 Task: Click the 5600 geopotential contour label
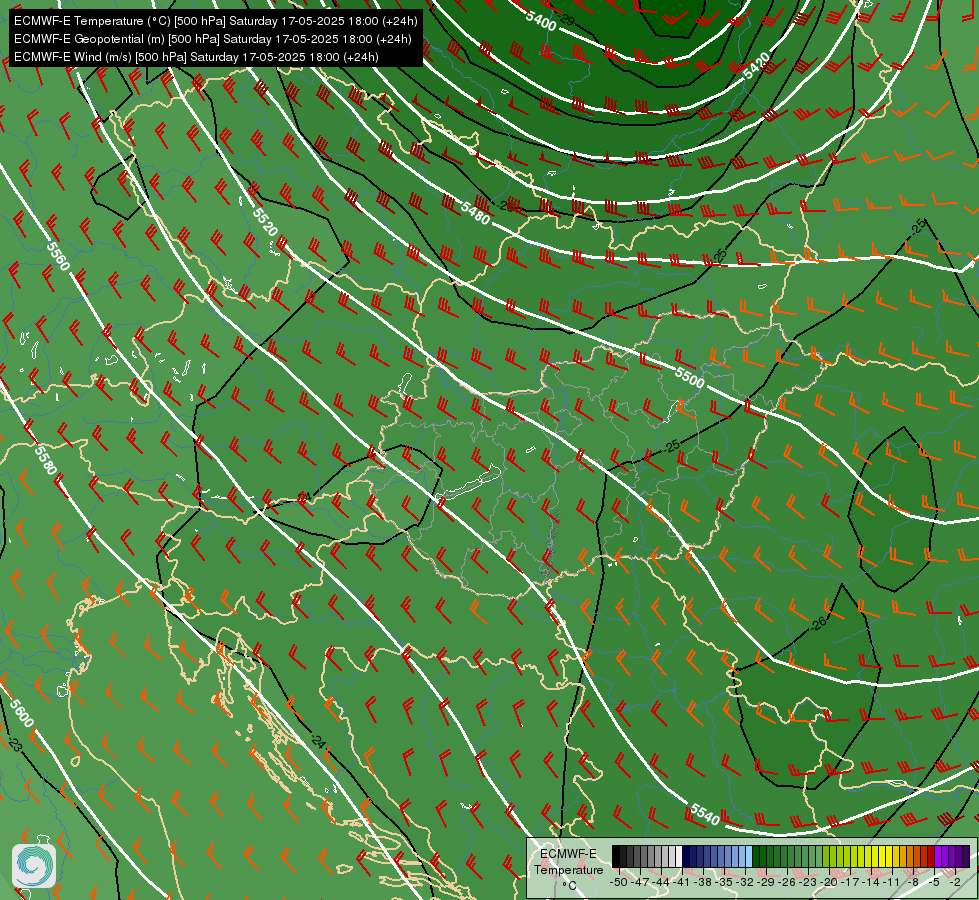[x=21, y=713]
